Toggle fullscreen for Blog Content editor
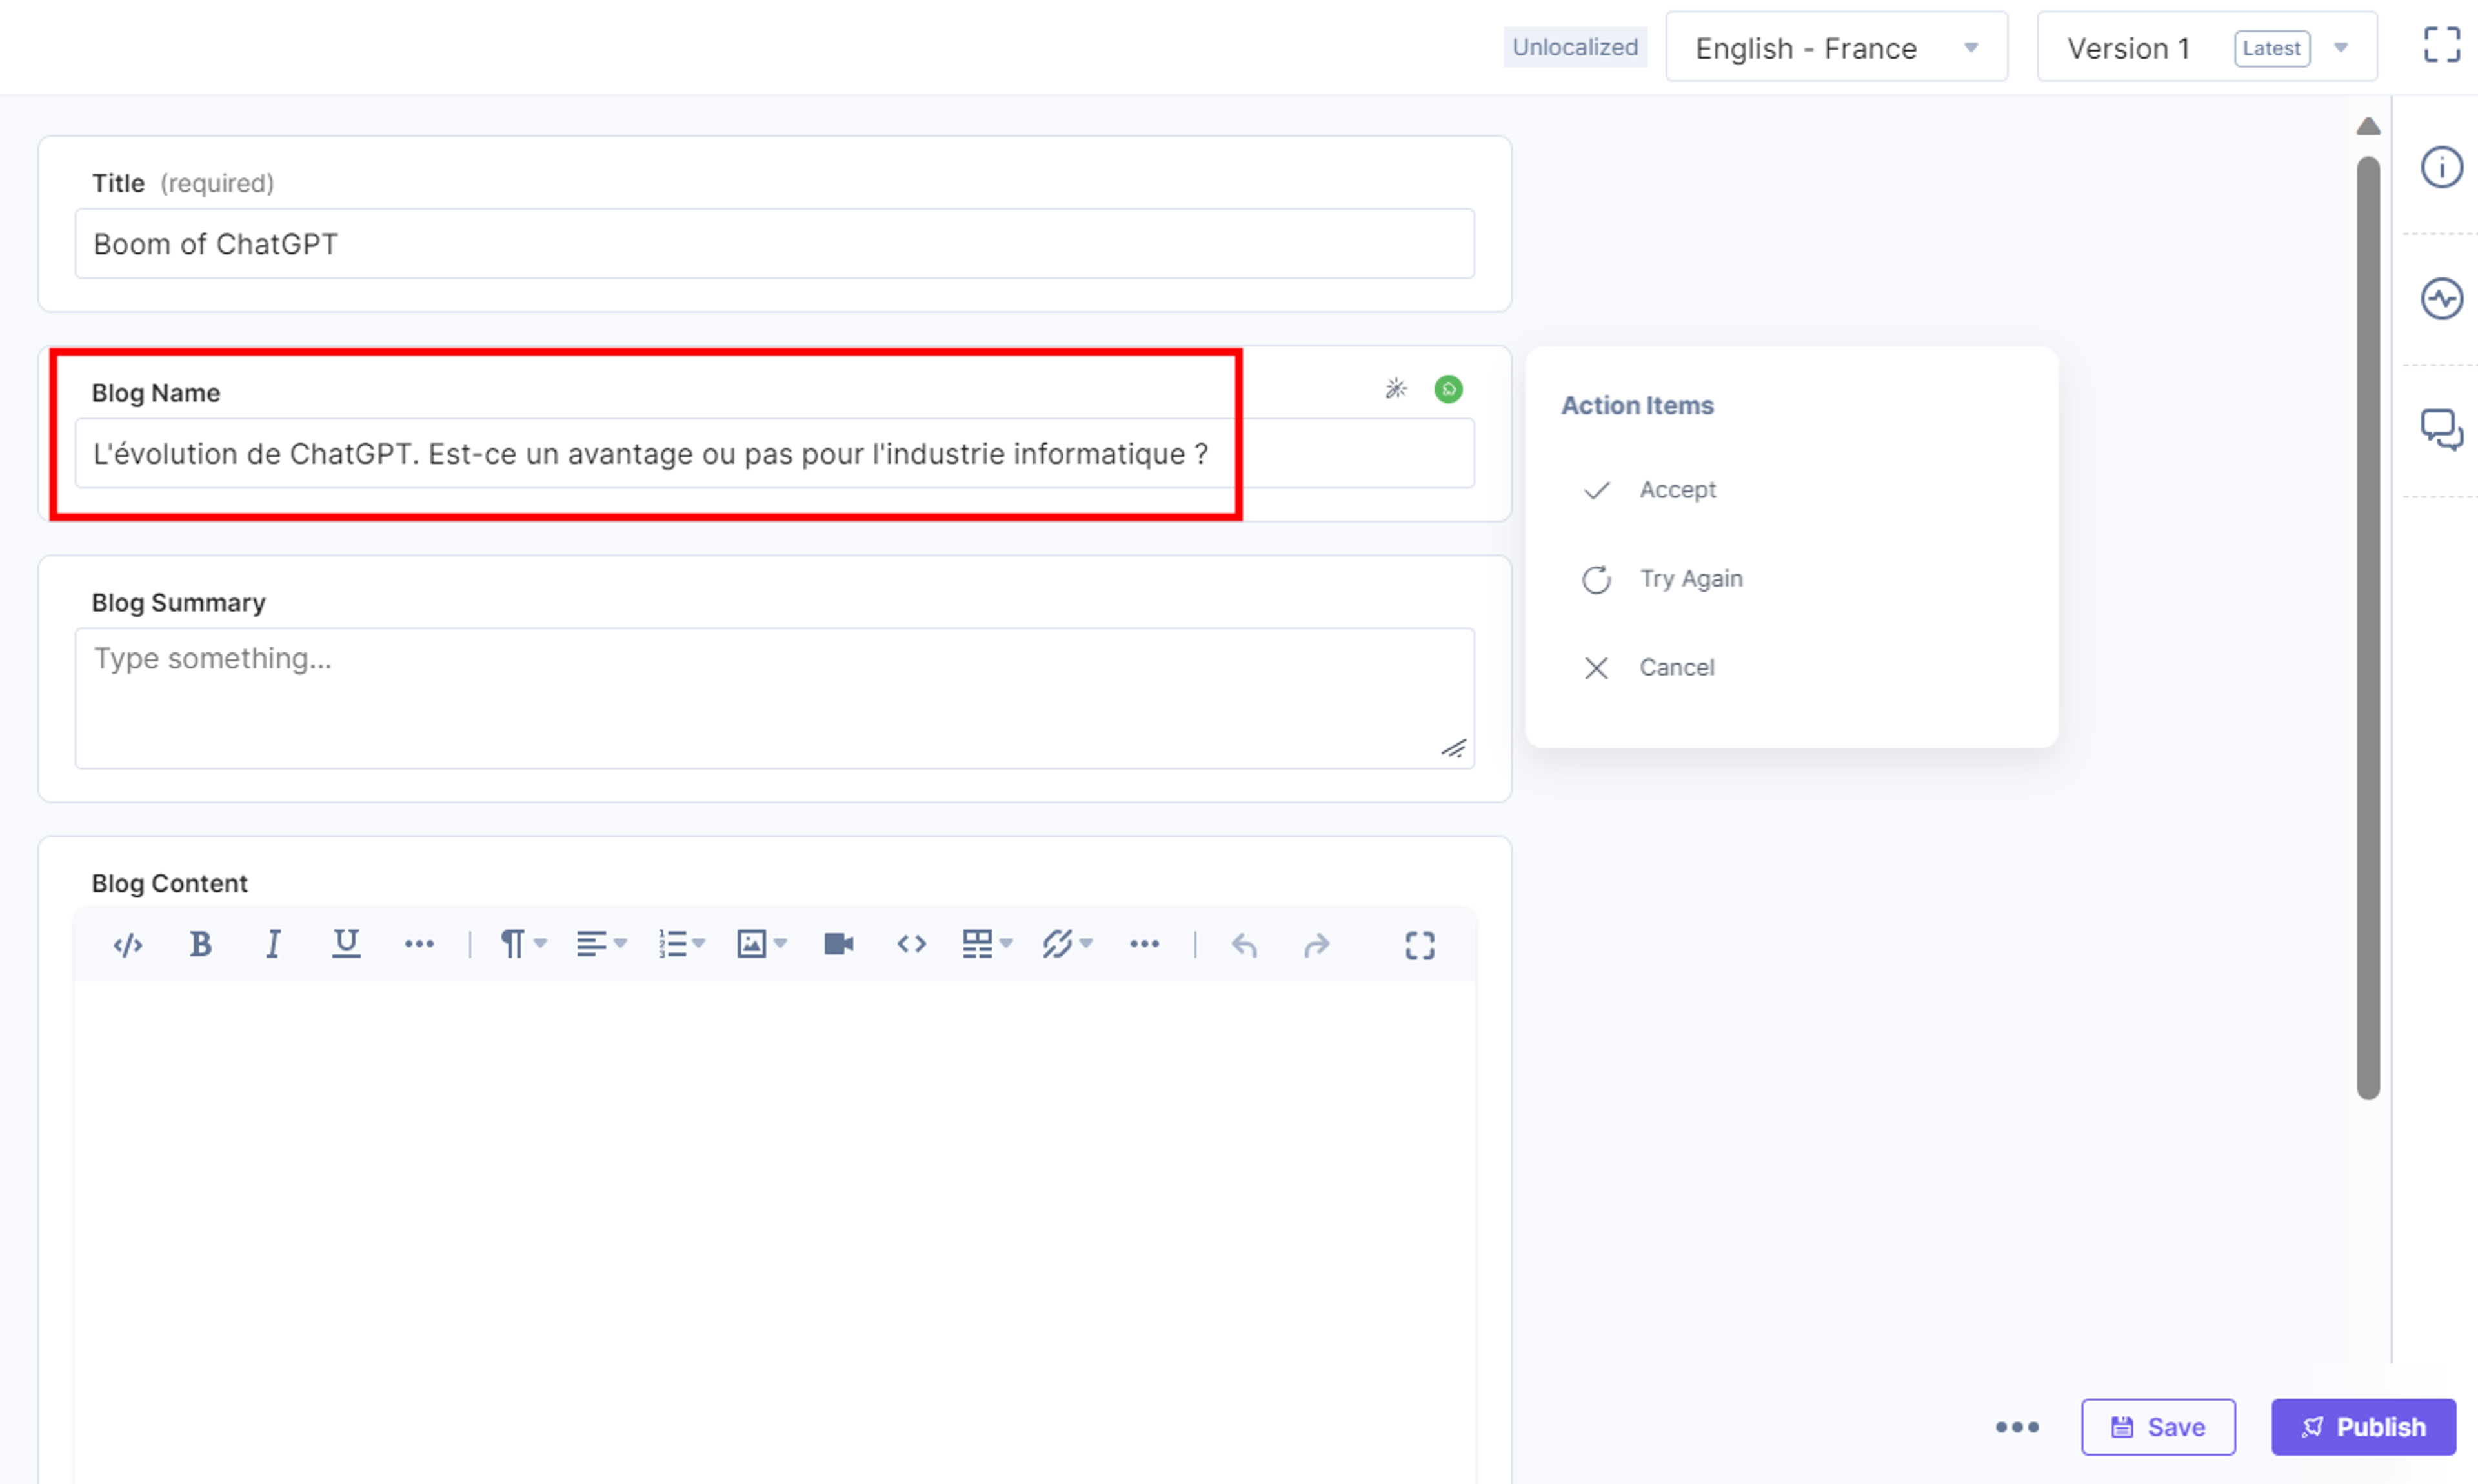 tap(1419, 944)
